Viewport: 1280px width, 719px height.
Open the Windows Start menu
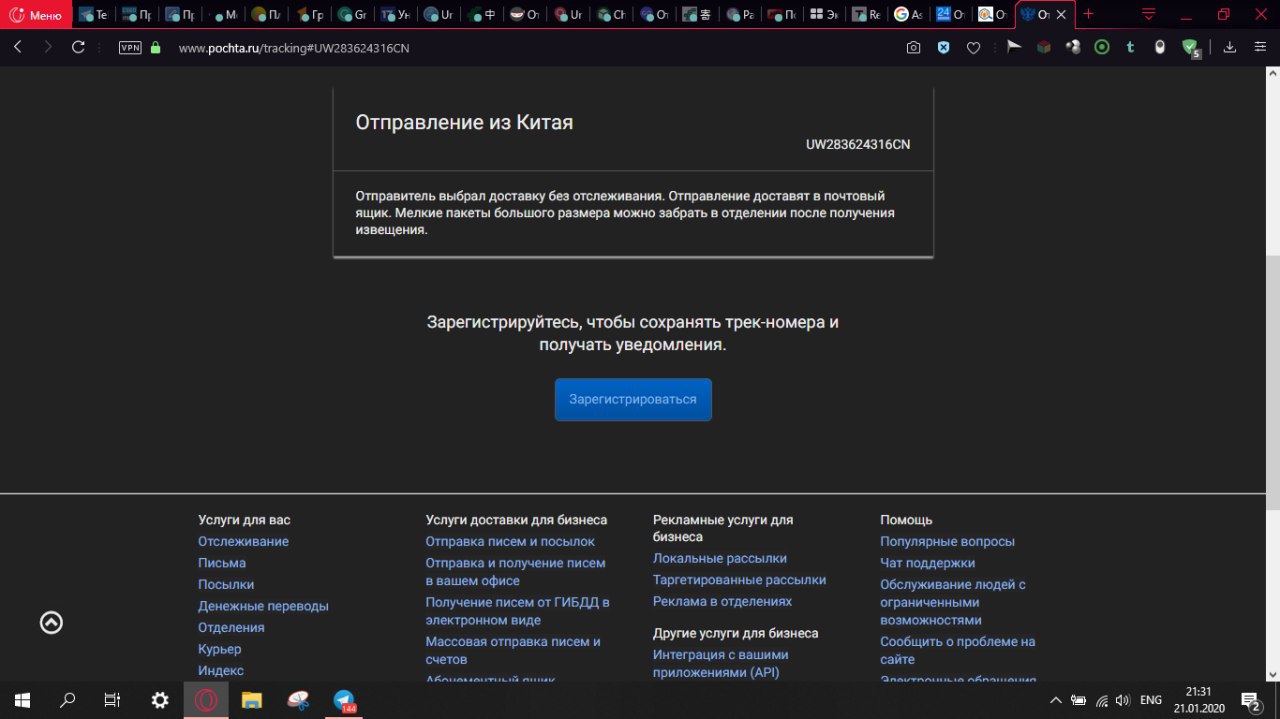(22, 700)
